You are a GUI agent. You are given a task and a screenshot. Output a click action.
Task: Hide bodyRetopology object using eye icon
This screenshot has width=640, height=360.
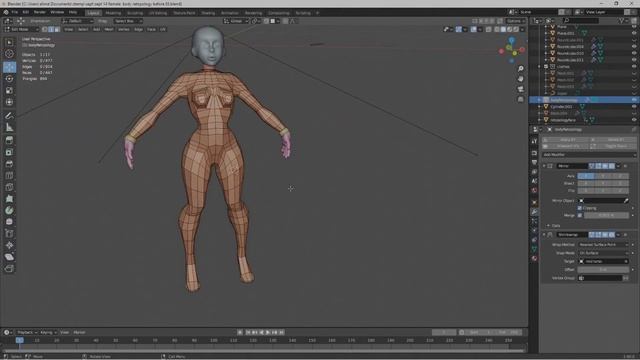tap(634, 100)
